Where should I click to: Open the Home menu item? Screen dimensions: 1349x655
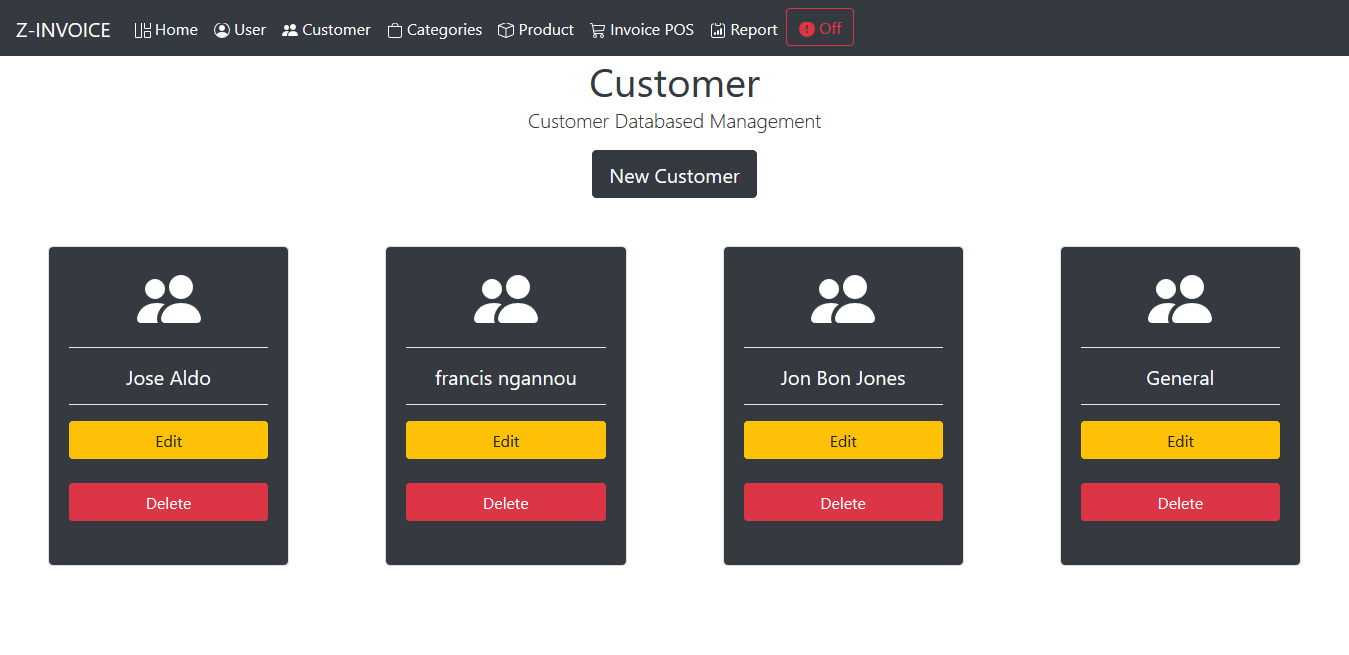click(x=166, y=30)
